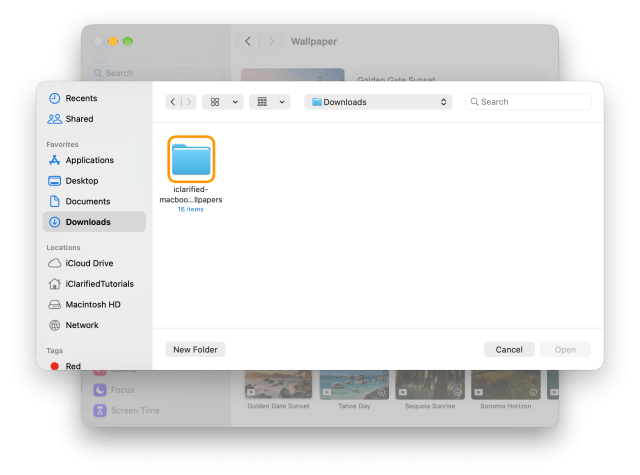Click the Shared people icon
640x475 pixels.
(x=54, y=119)
